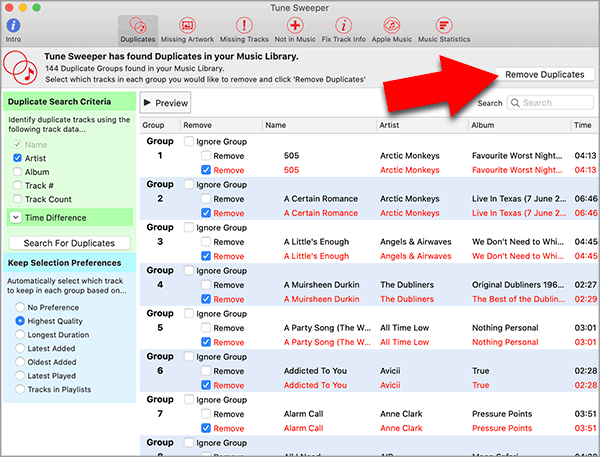Select Latest Added radio button
600x457 pixels.
coord(20,348)
